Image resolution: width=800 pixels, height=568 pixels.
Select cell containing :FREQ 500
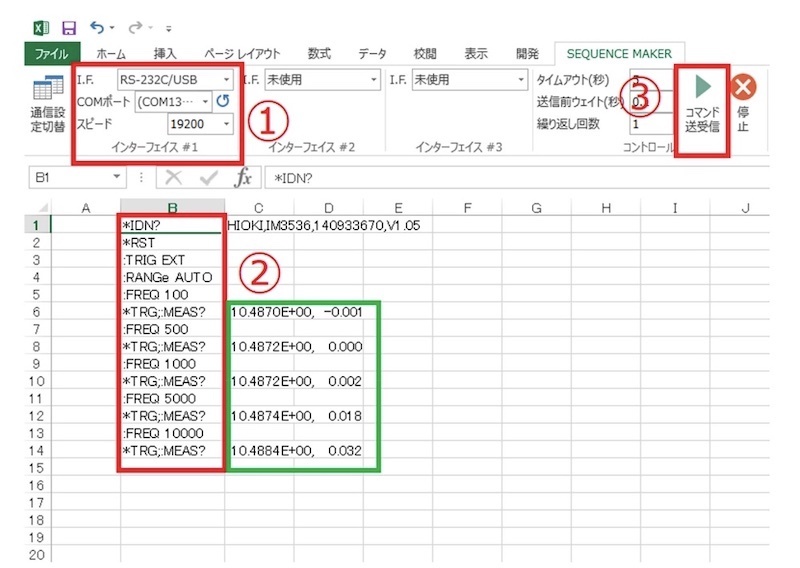(172, 329)
